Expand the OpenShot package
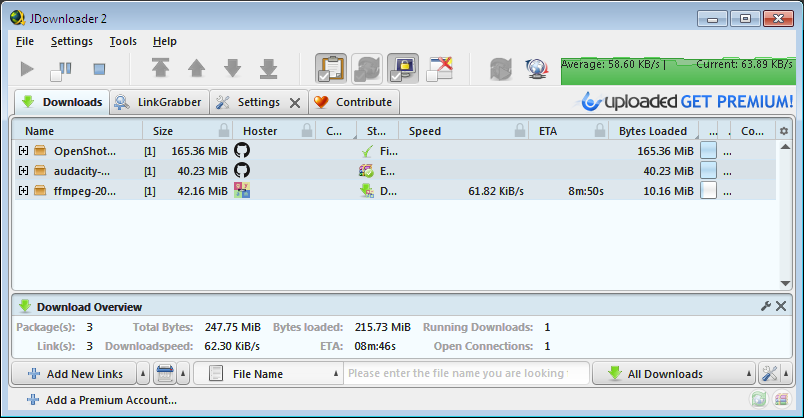The width and height of the screenshot is (805, 418). (23, 150)
